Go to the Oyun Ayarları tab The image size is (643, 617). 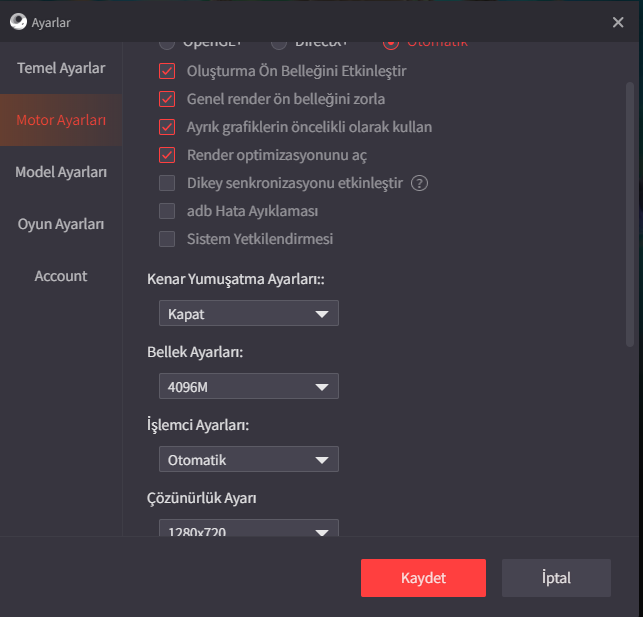point(61,224)
